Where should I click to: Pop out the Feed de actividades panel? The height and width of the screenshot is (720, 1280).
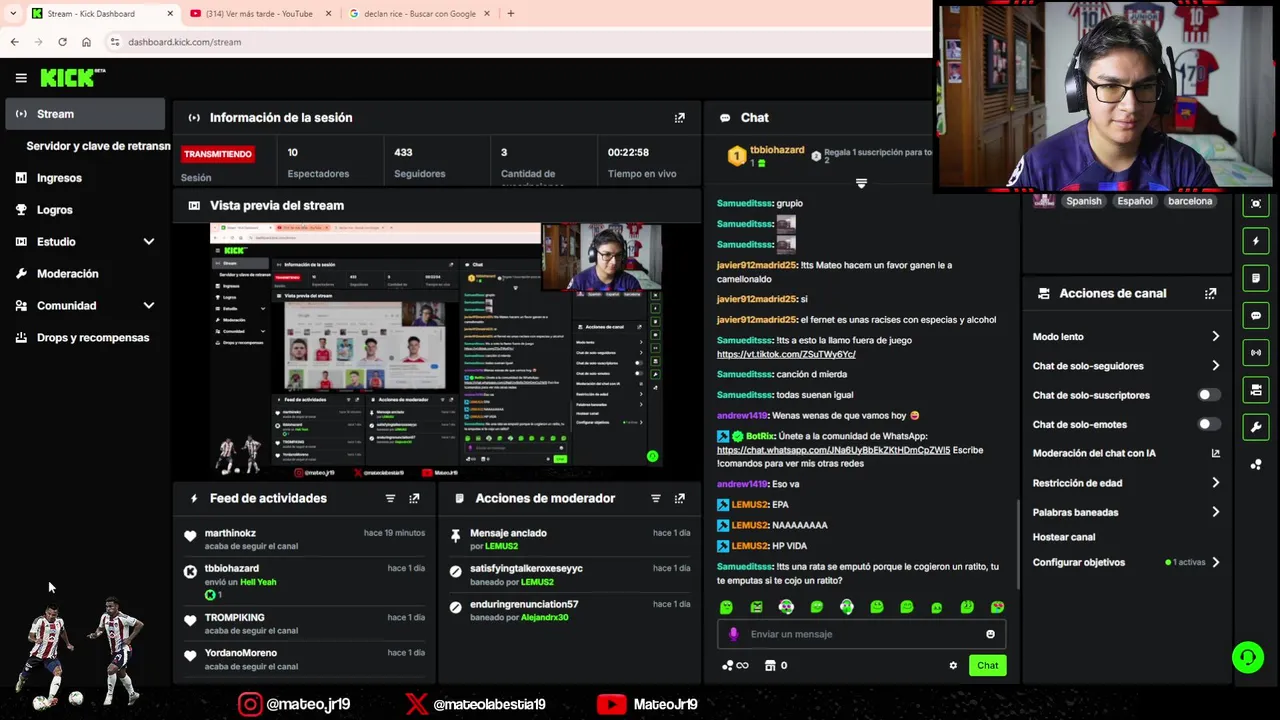click(414, 498)
